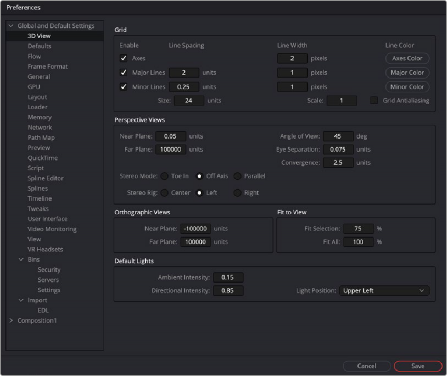This screenshot has height=376, width=447.
Task: Click the Ambient Intensity value field
Action: [x=228, y=277]
